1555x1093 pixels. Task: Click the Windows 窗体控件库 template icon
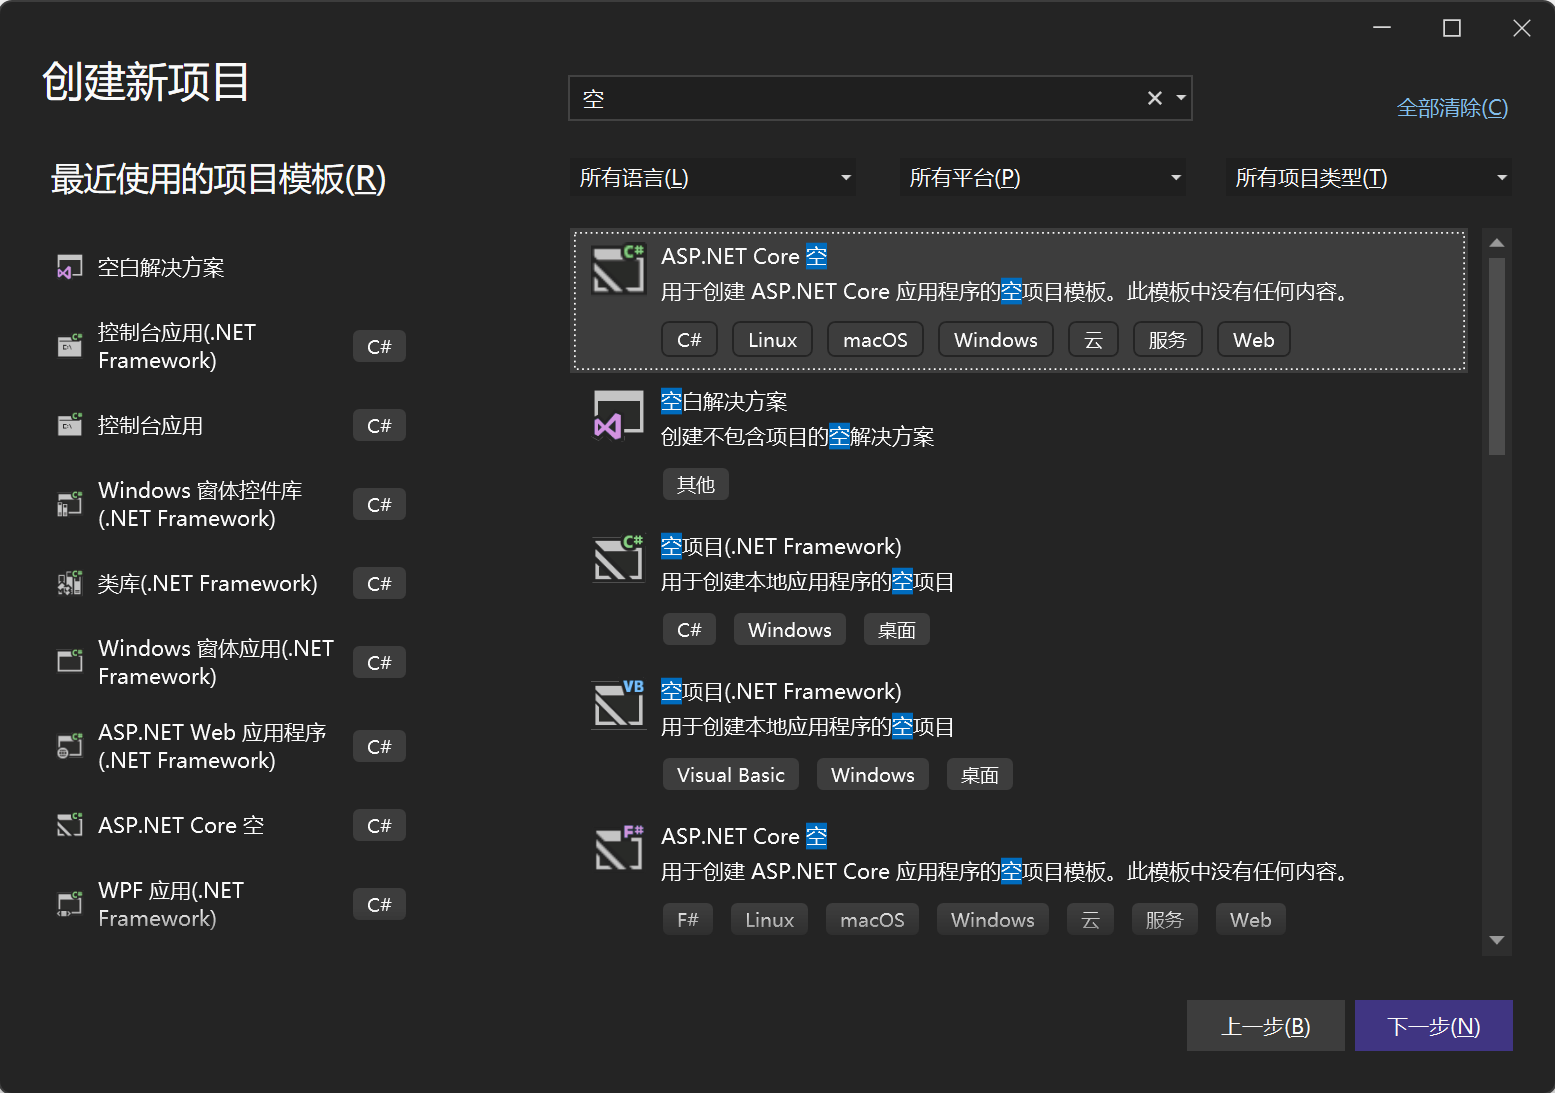(69, 504)
